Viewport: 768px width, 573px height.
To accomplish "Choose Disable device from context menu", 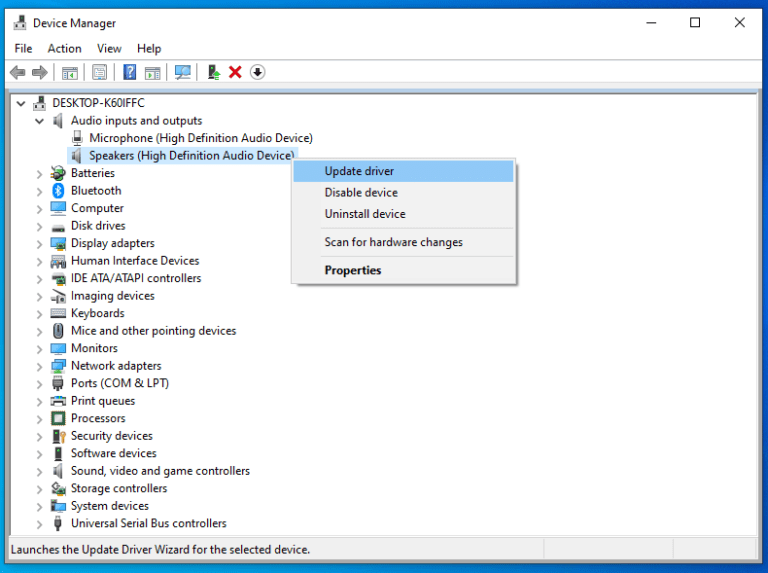I will coord(403,192).
